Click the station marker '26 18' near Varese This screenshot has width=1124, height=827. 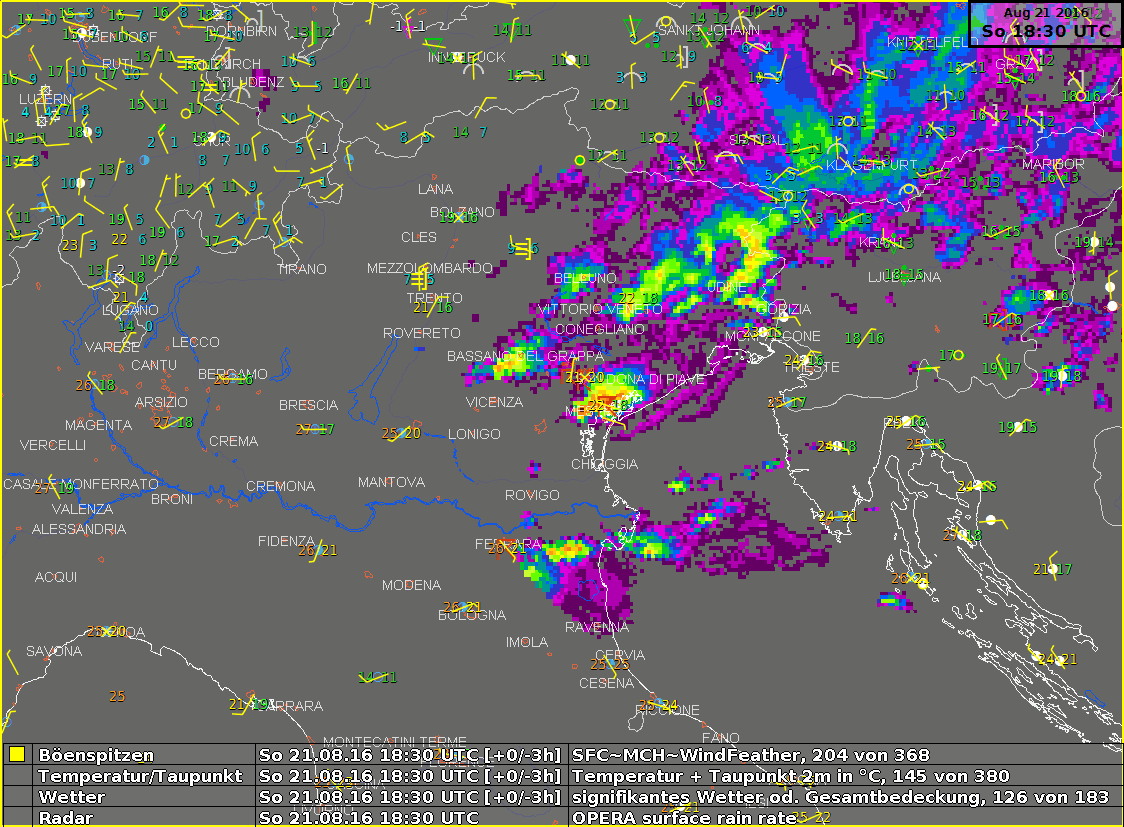tap(95, 385)
